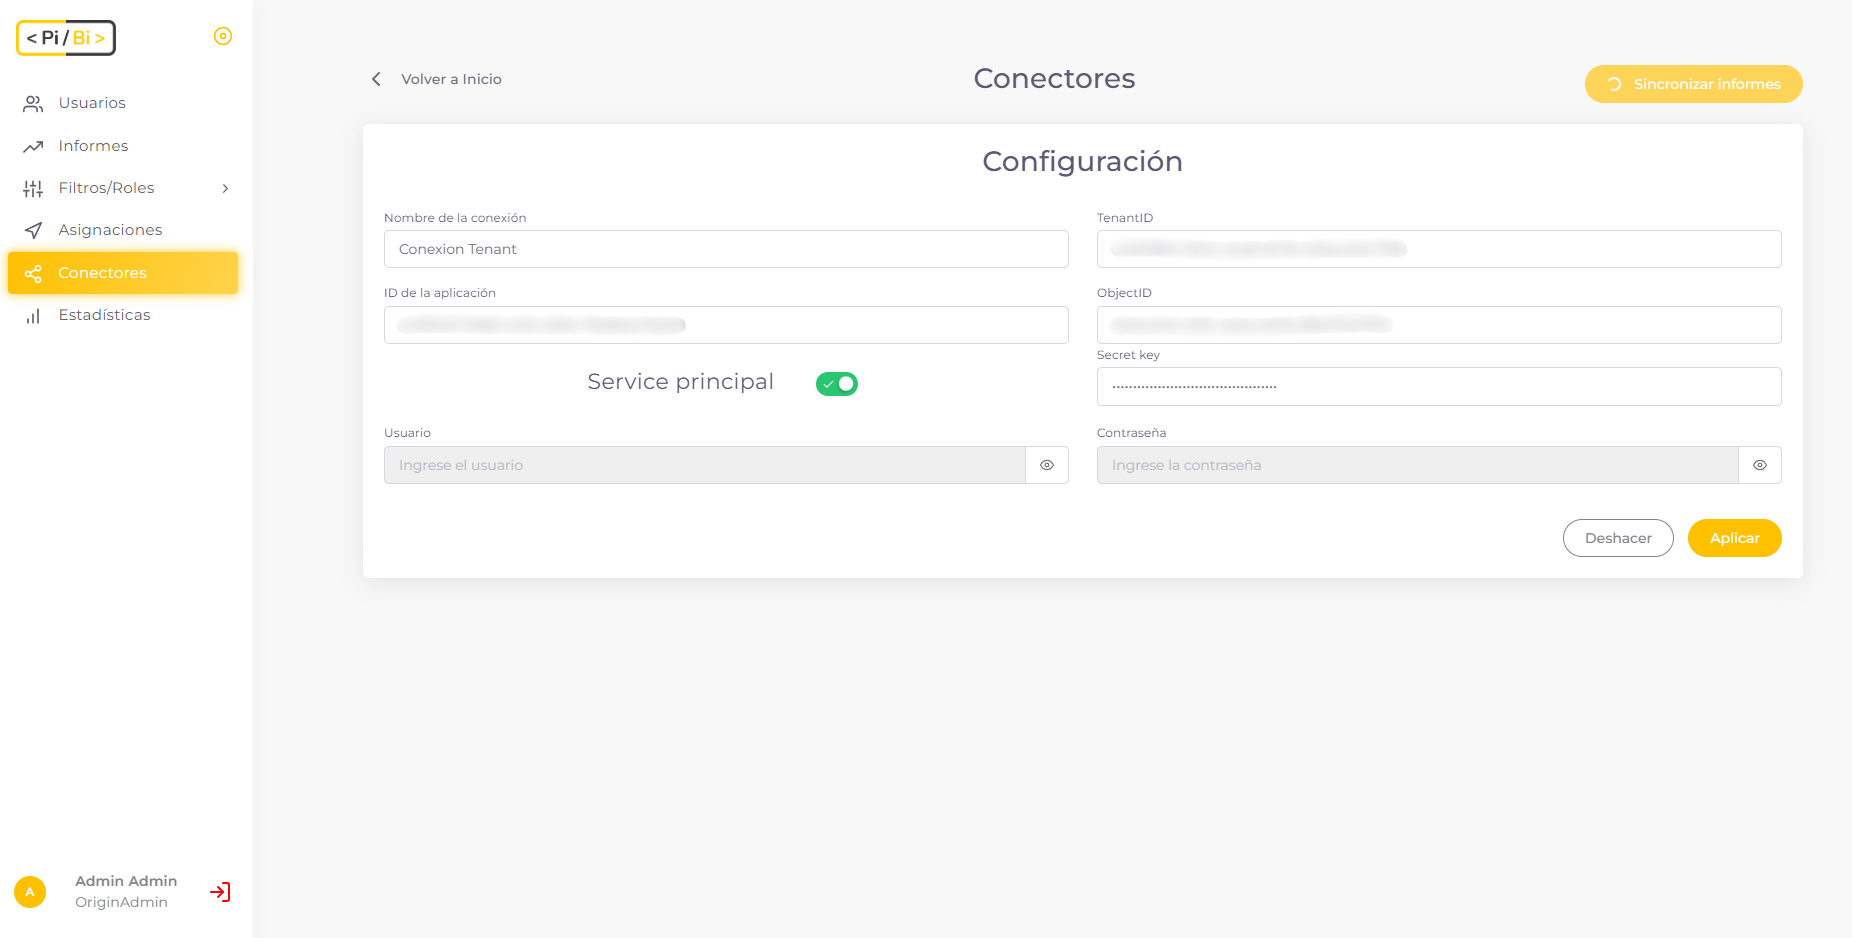Screen dimensions: 1852x938
Task: Click the Usuarios people icon
Action: (x=33, y=103)
